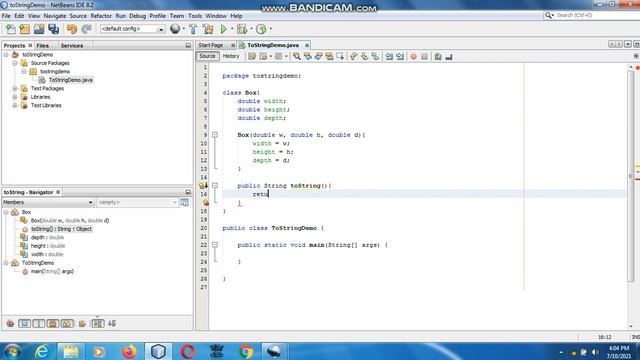Open the Navigate menu

click(55, 16)
